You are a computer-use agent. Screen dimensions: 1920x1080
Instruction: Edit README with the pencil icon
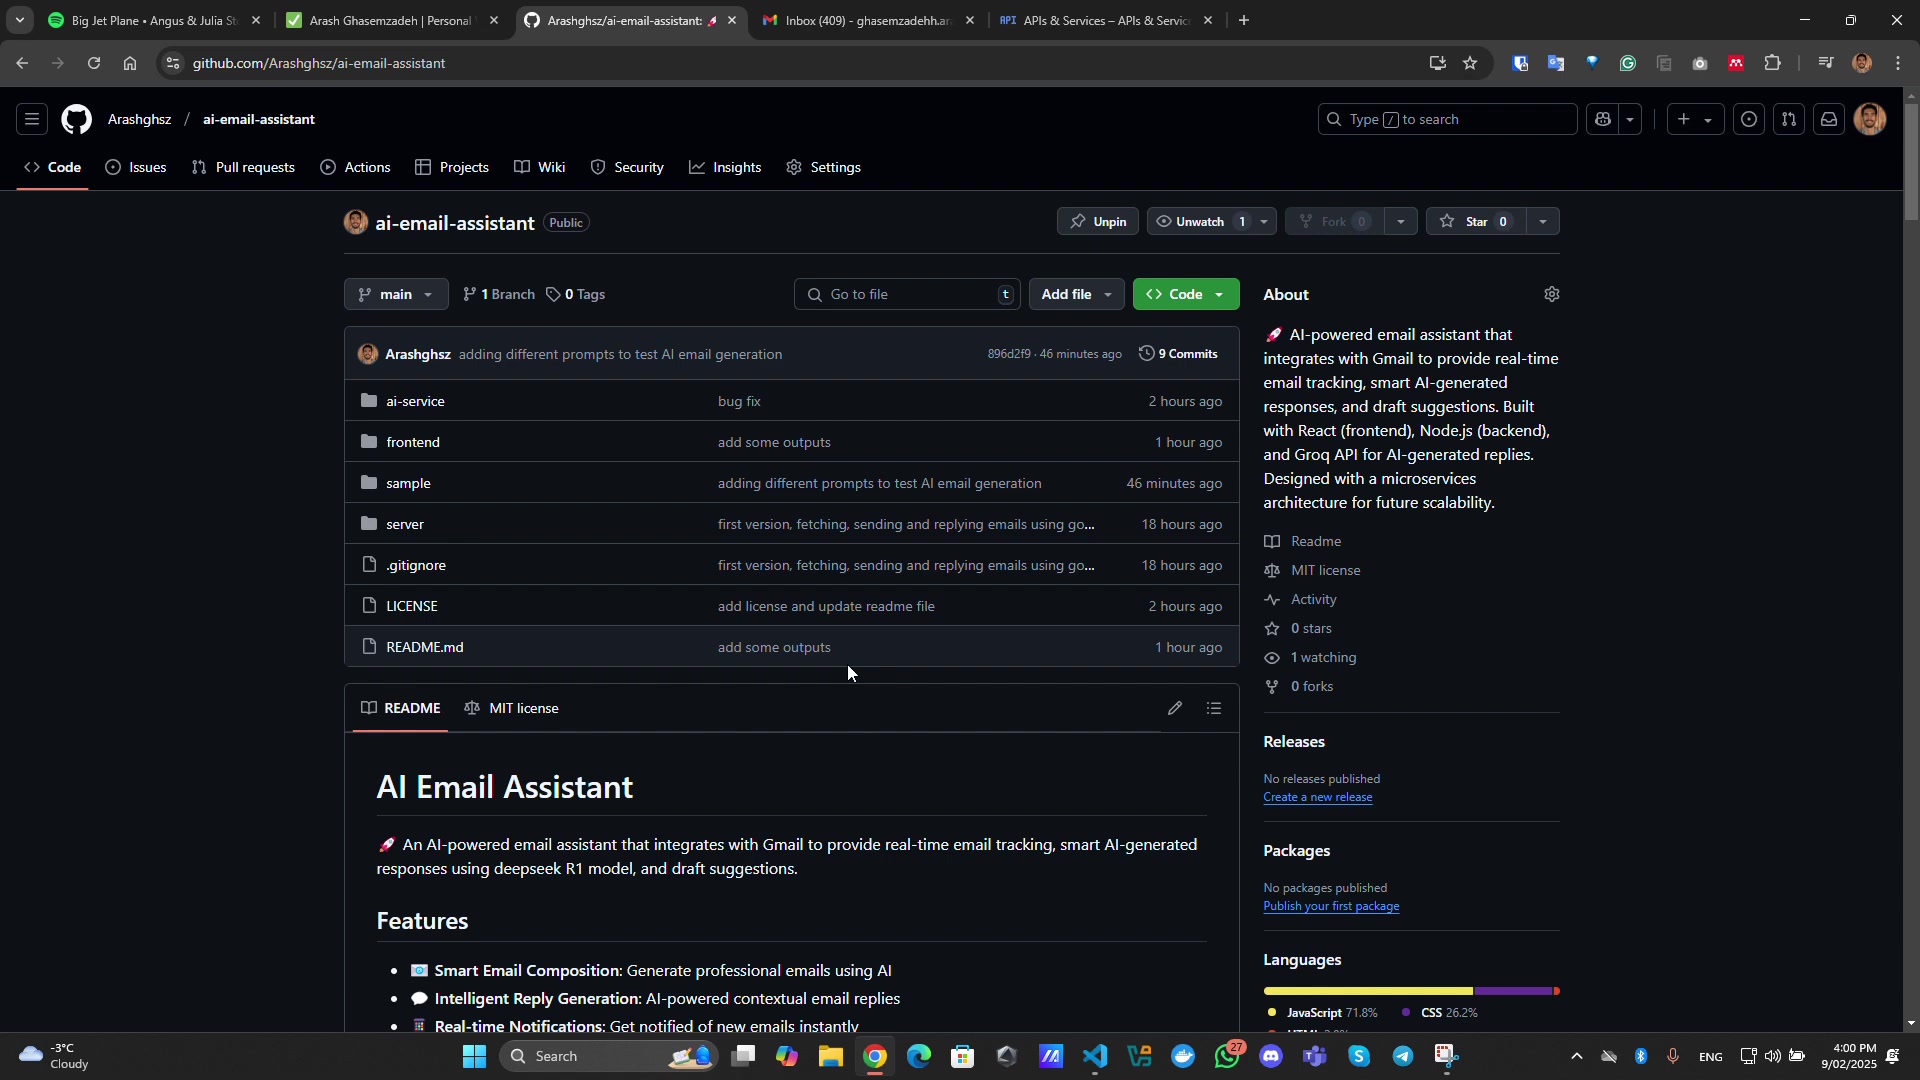tap(1175, 708)
